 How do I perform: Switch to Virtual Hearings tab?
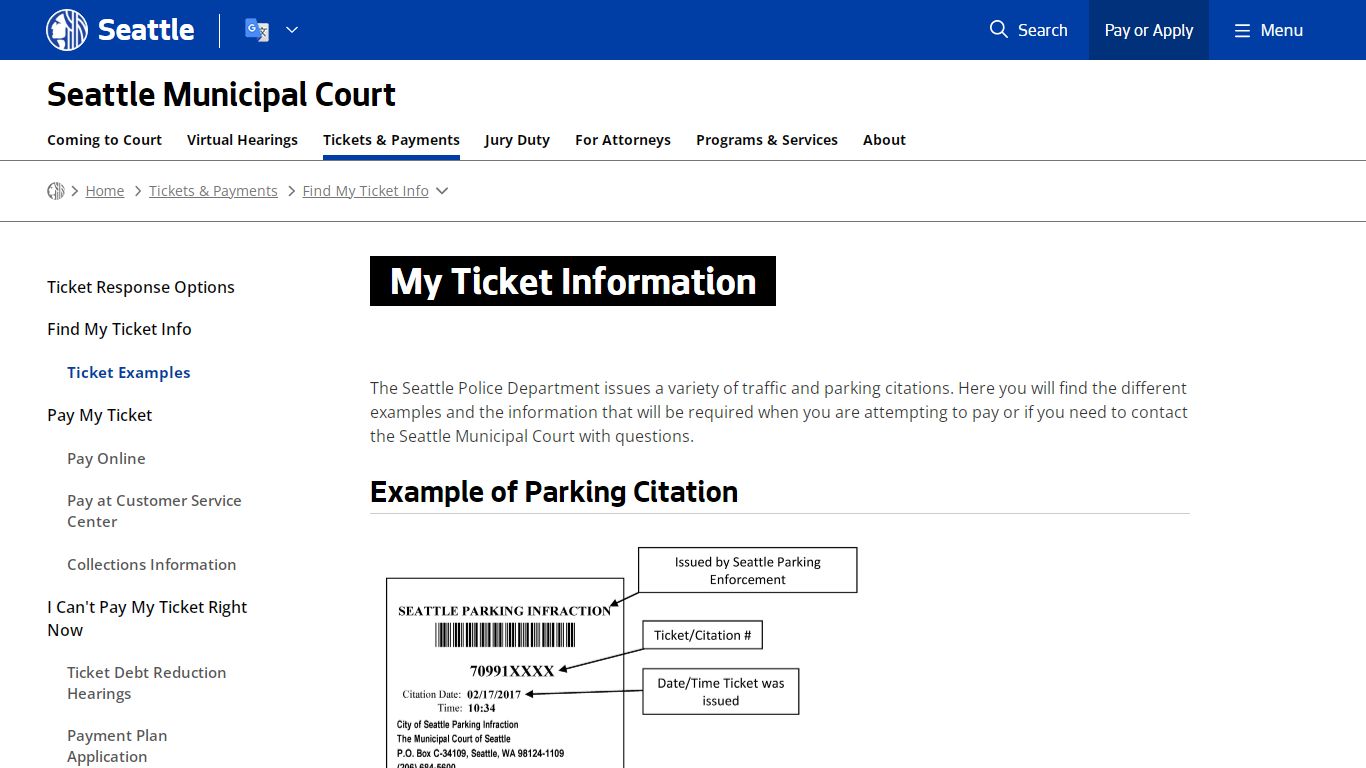click(x=242, y=140)
